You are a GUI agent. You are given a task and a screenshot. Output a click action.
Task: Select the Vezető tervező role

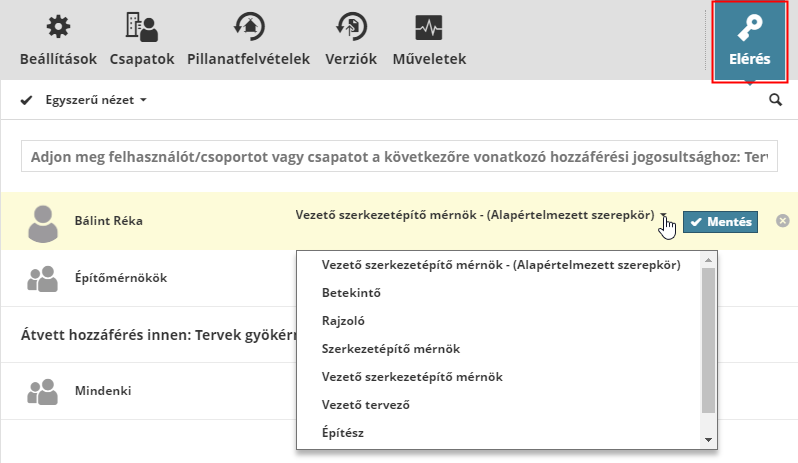click(x=366, y=405)
